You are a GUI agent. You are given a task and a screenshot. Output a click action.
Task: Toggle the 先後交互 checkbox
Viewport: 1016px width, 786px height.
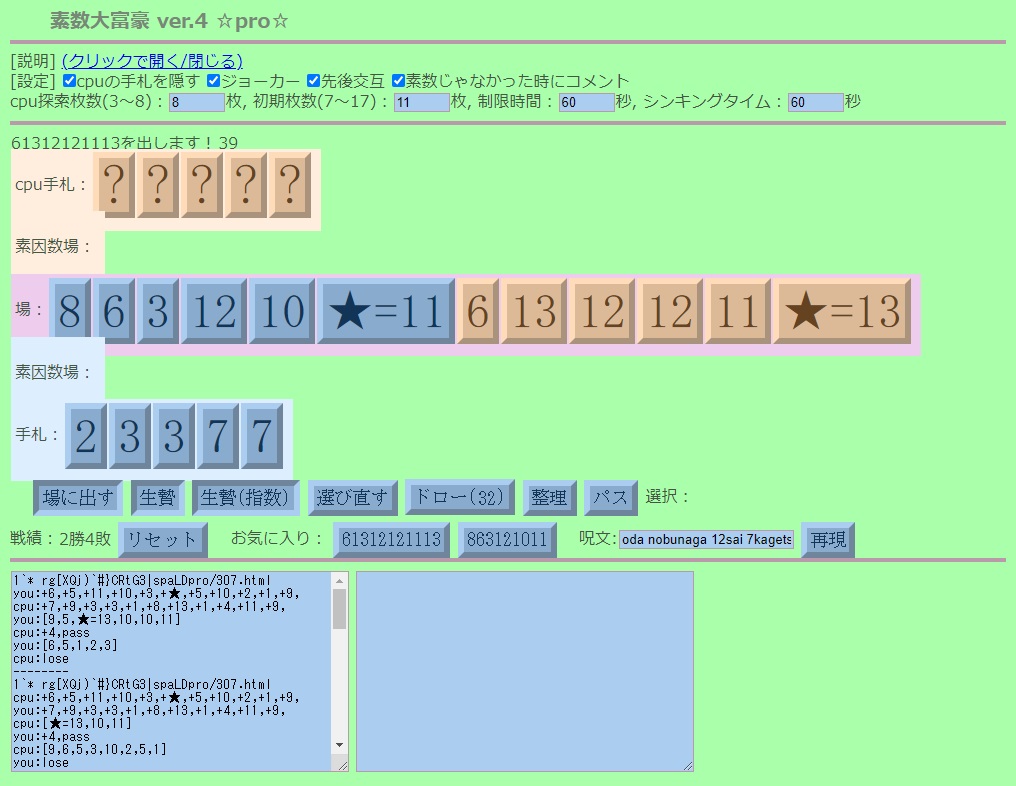click(x=314, y=81)
